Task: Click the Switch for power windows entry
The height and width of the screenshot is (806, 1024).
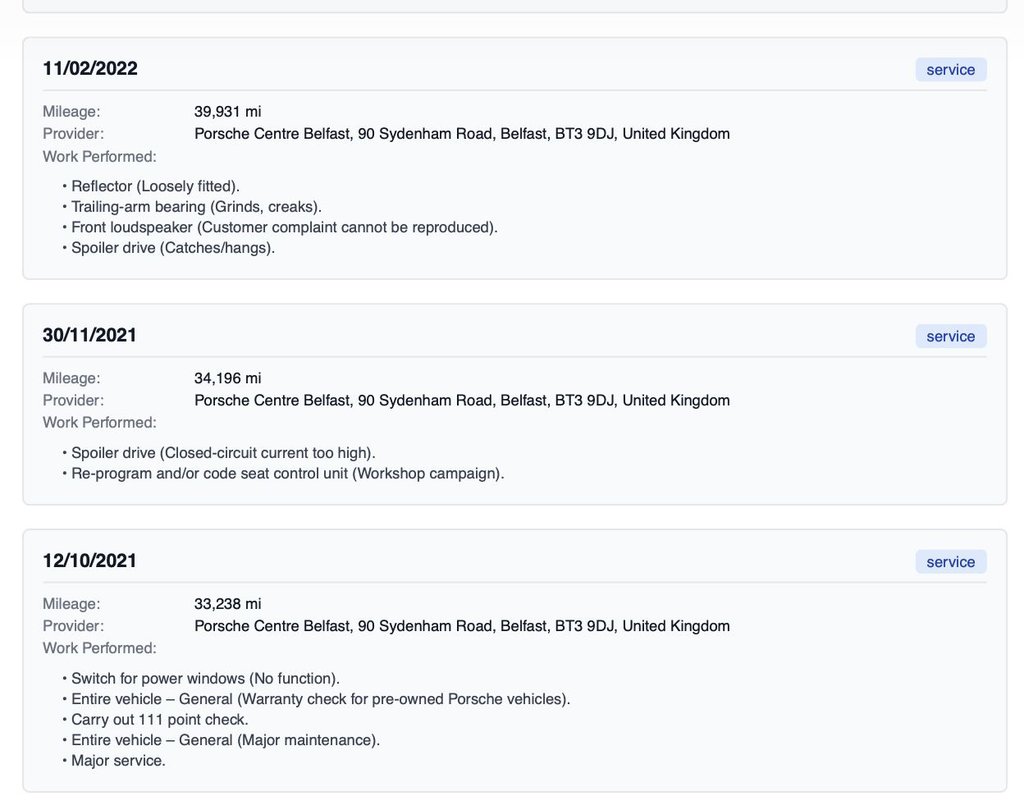Action: click(x=205, y=679)
